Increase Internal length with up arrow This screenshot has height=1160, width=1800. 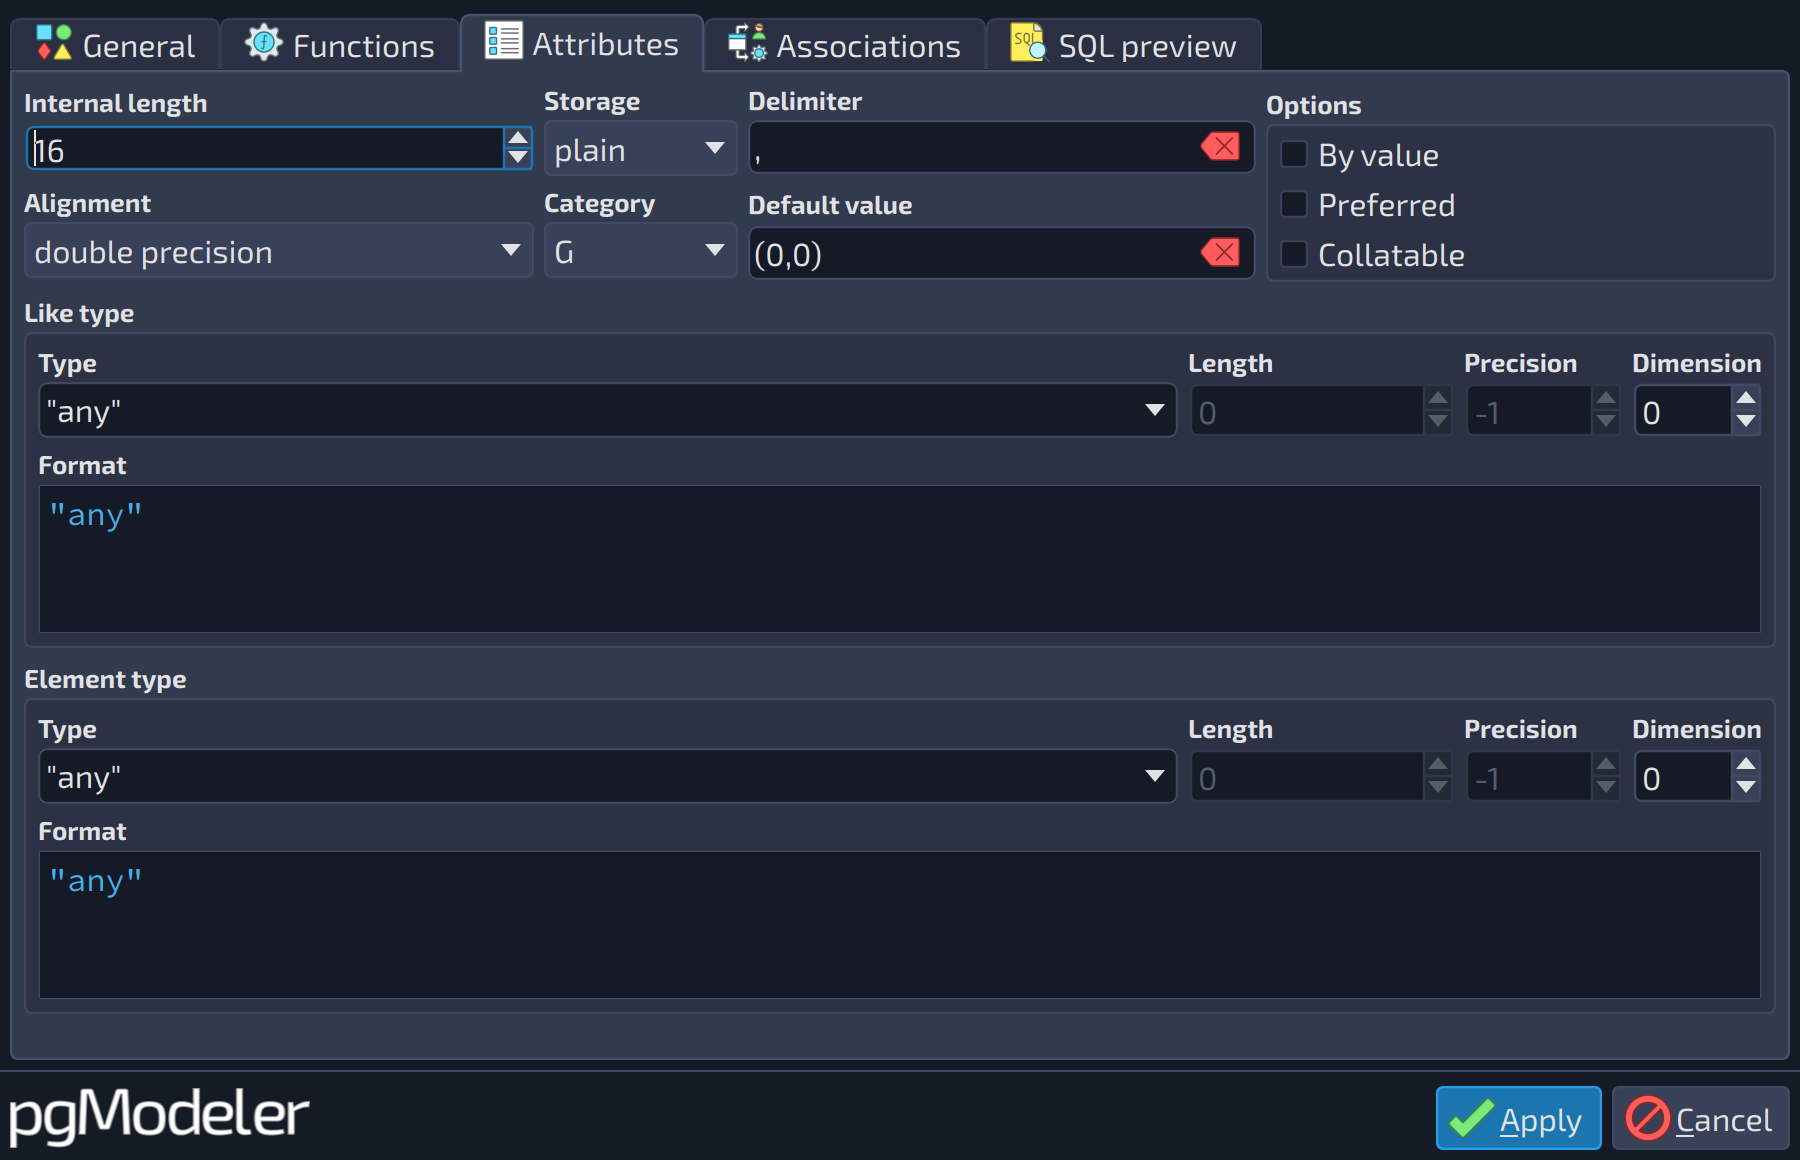[518, 138]
